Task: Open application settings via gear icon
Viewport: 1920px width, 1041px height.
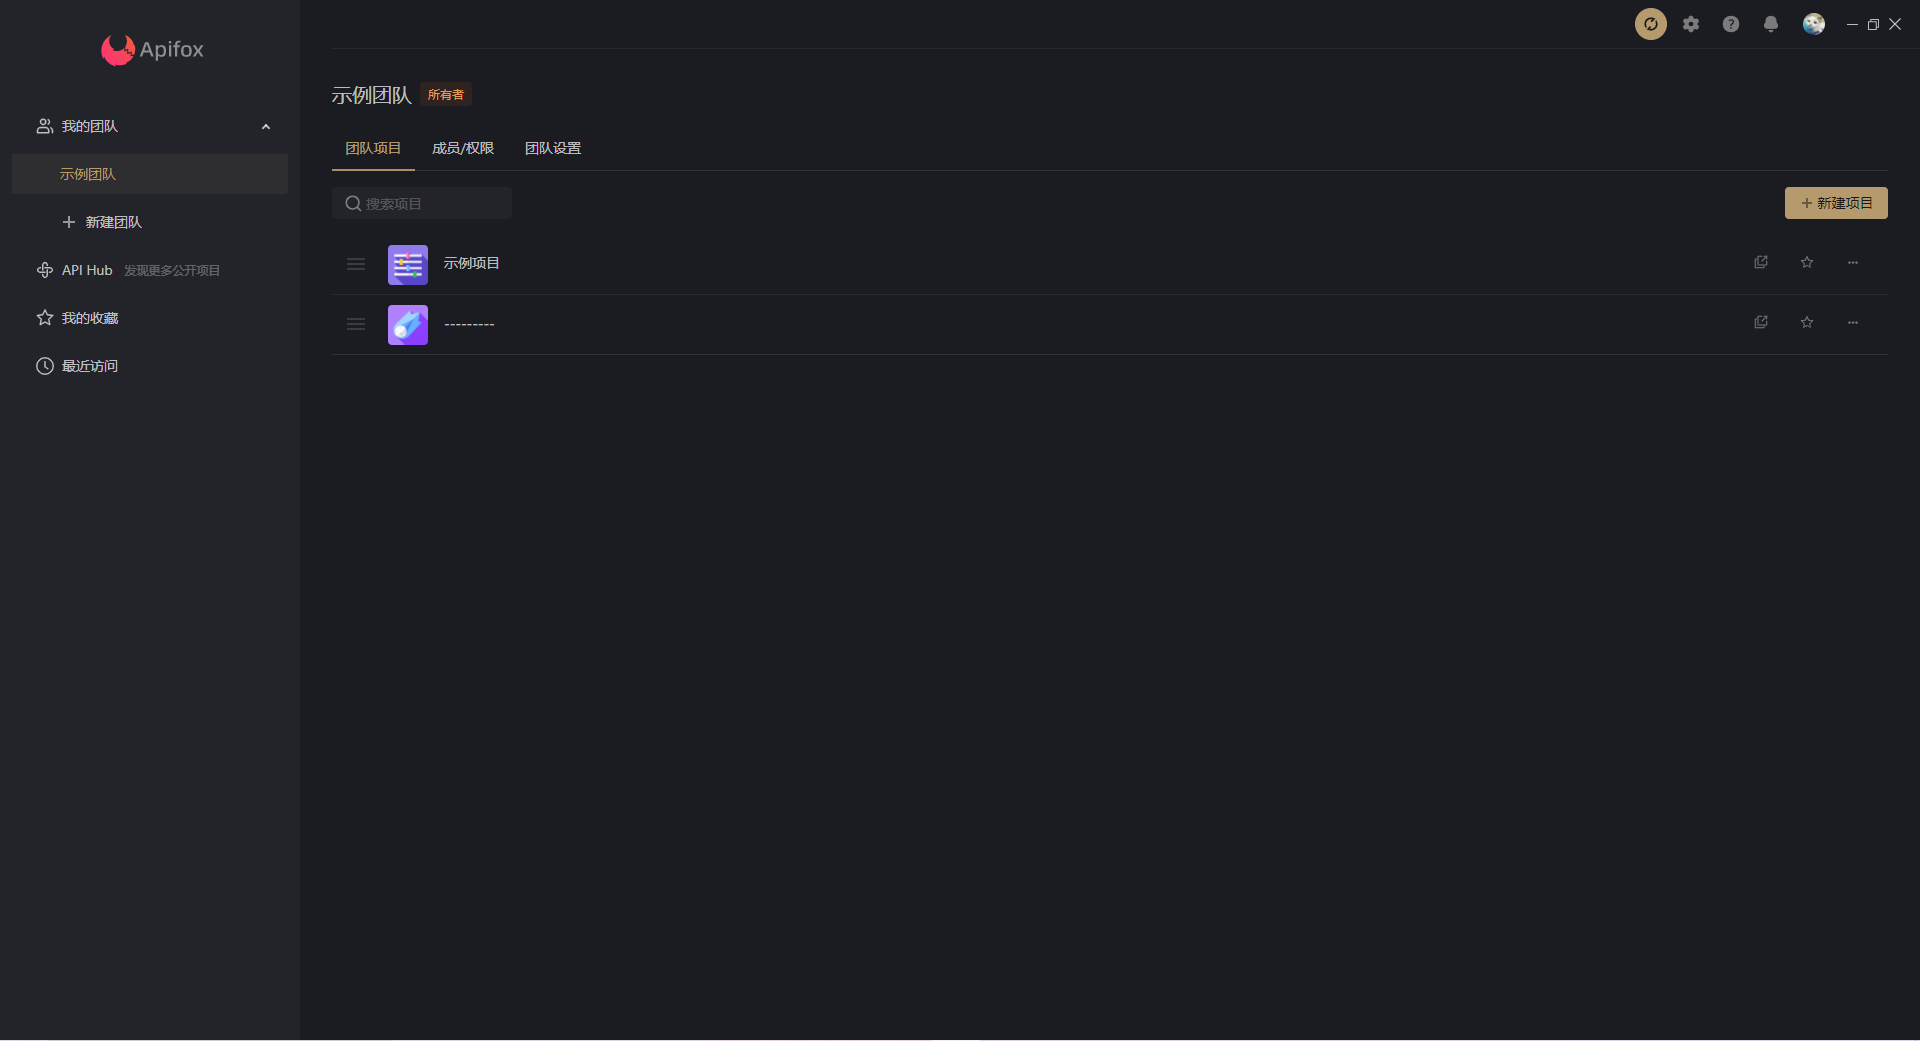Action: pyautogui.click(x=1691, y=24)
